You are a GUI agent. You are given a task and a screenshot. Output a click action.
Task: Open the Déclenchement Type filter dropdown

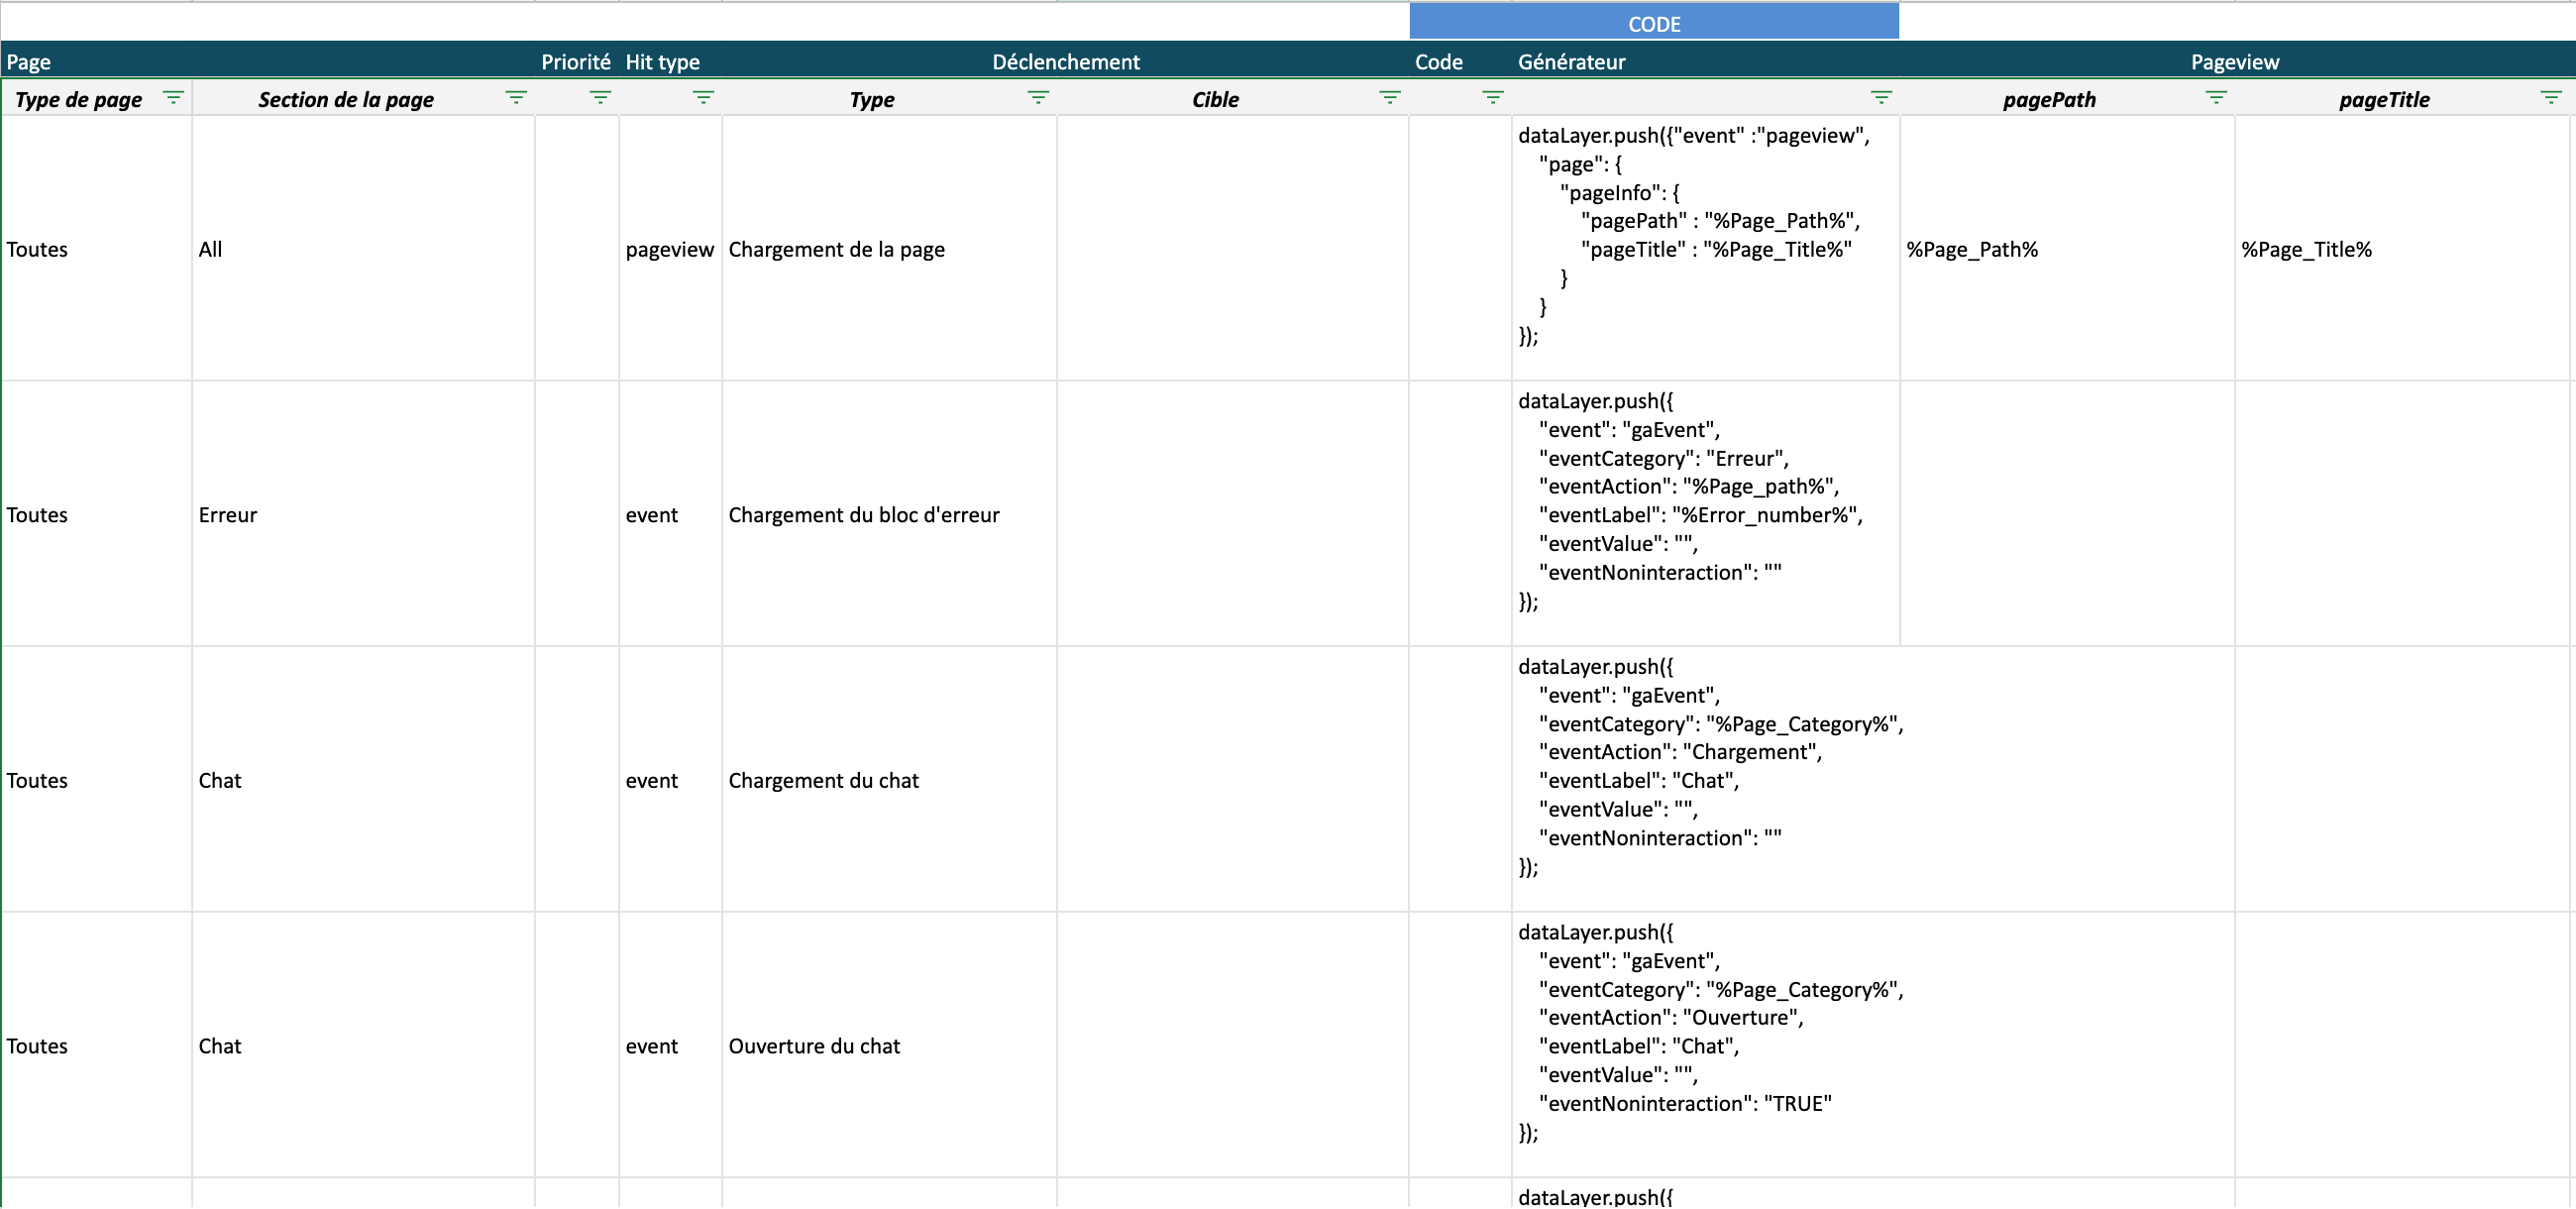pos(1039,98)
